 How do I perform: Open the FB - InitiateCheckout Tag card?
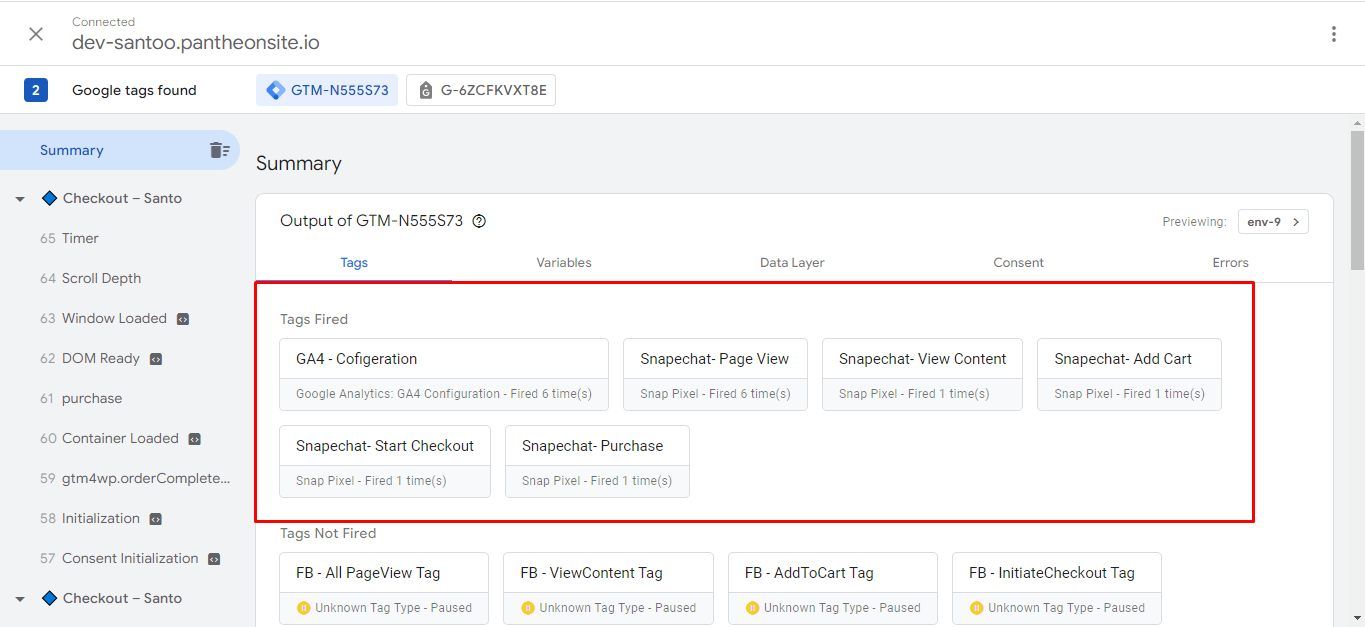point(1057,588)
